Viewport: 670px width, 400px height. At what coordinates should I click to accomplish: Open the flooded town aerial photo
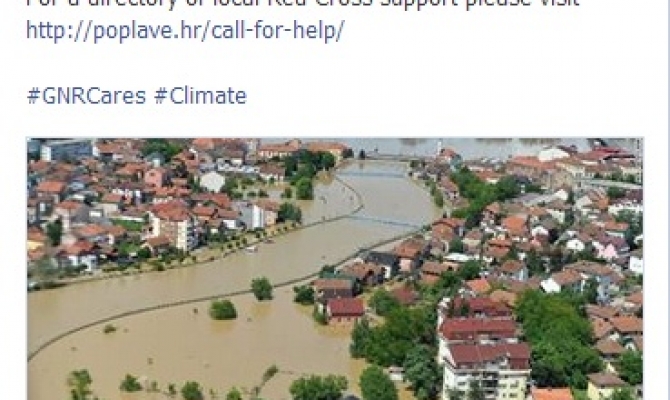[x=335, y=269]
